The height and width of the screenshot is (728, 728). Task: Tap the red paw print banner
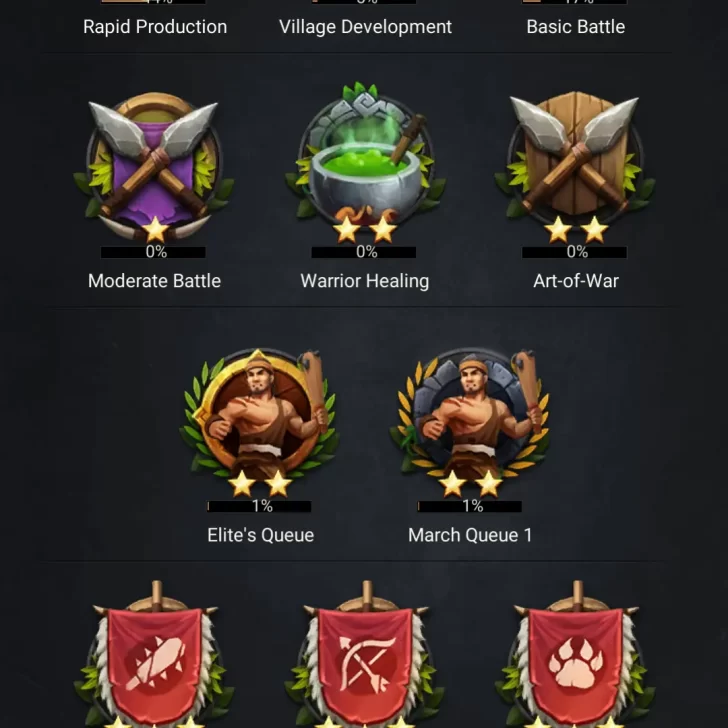point(576,654)
